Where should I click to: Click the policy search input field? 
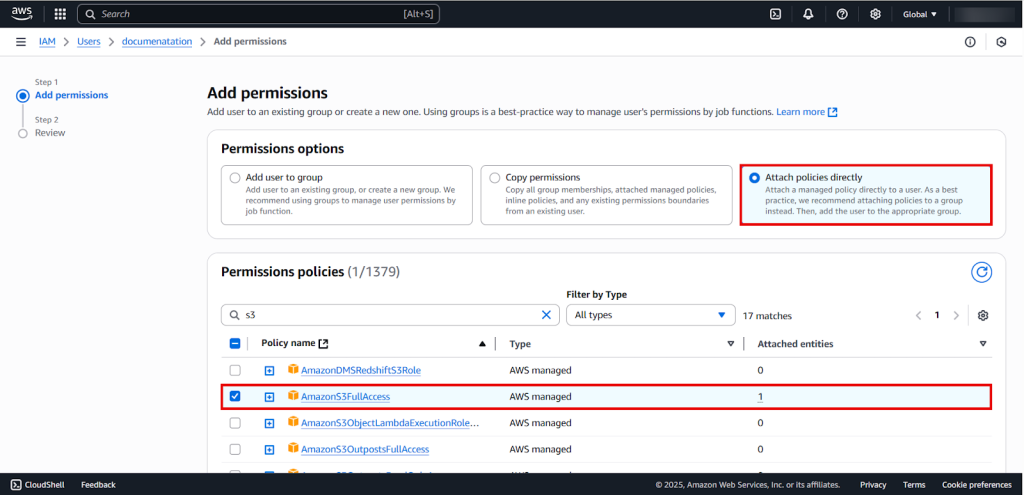[390, 315]
